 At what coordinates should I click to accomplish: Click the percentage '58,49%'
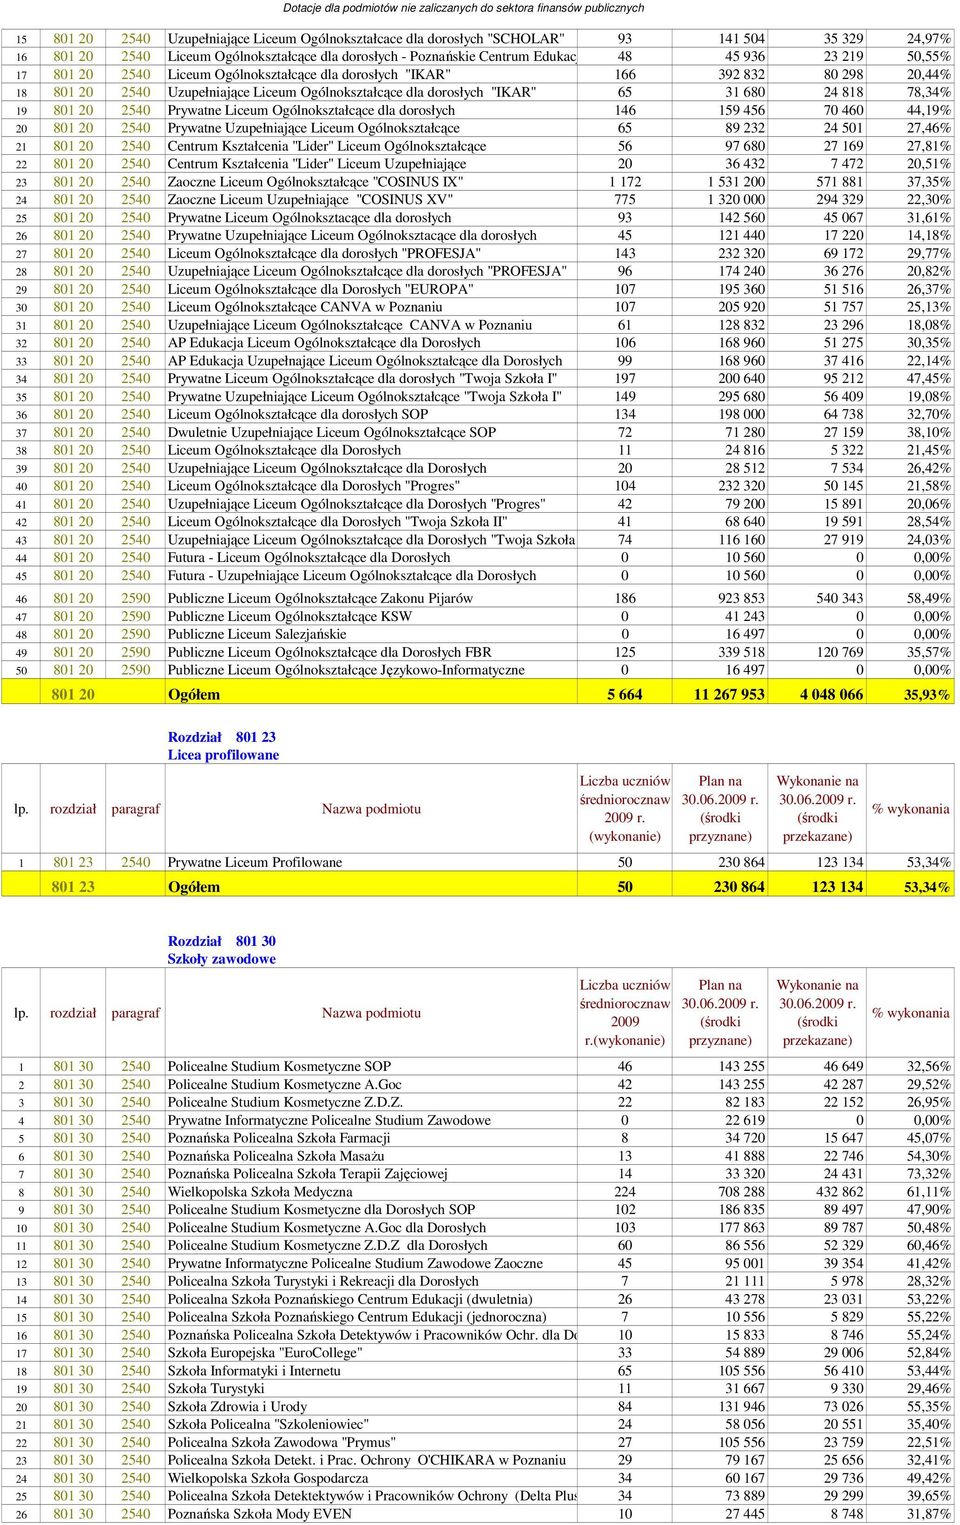pos(929,598)
